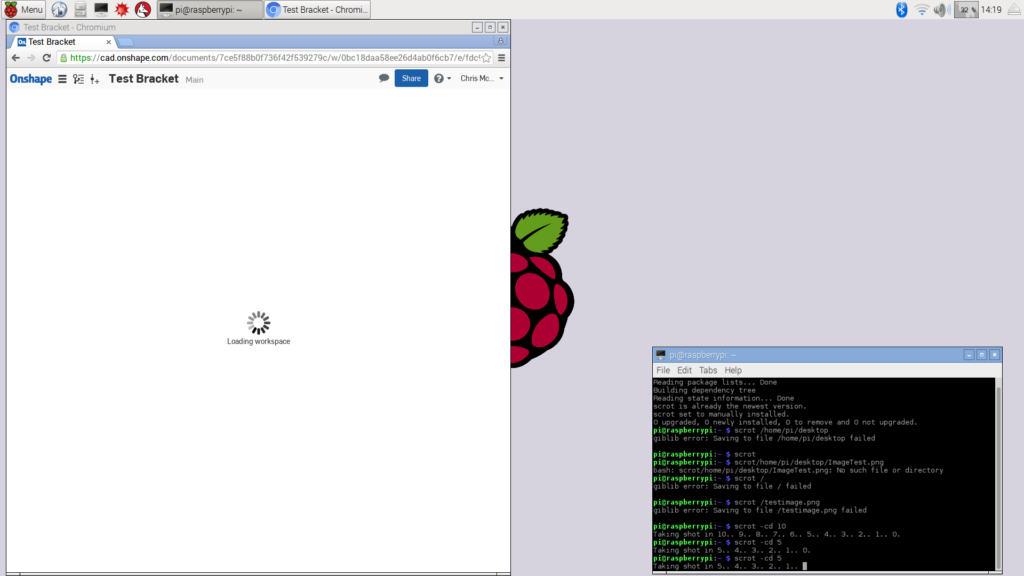Screen dimensions: 1024x576
Task: Go back in Chromium
Action: pyautogui.click(x=16, y=58)
